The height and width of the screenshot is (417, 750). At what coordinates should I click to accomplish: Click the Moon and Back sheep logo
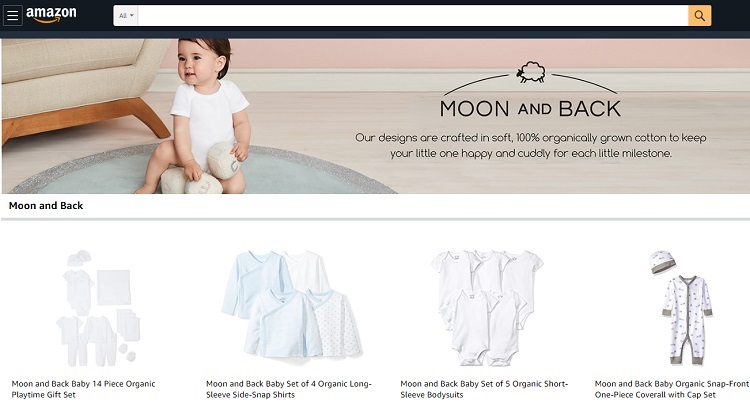[x=531, y=72]
